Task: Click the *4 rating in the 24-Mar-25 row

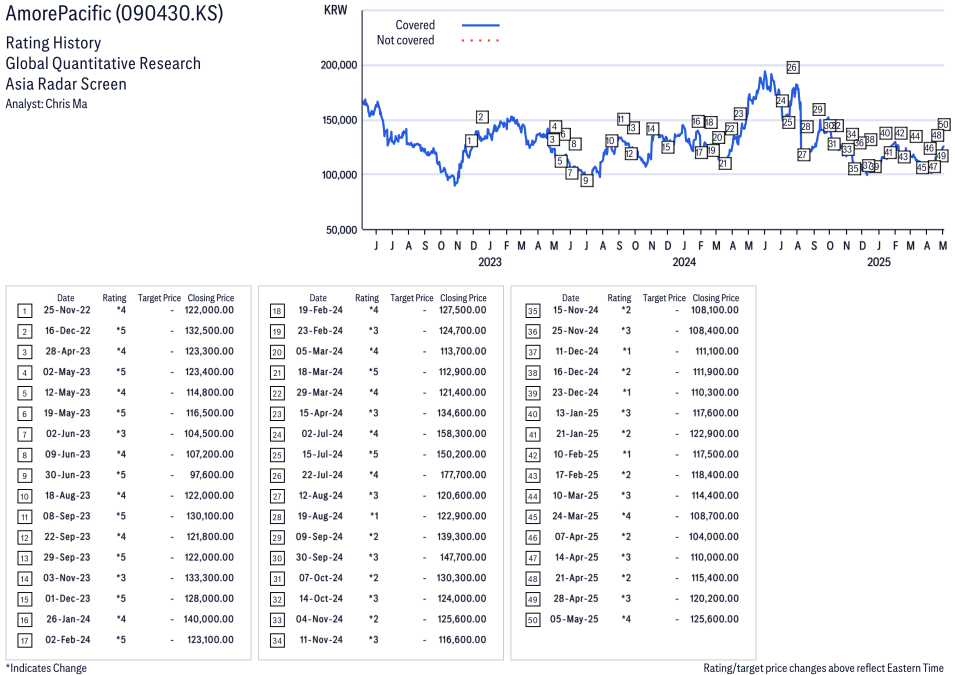Action: [626, 517]
